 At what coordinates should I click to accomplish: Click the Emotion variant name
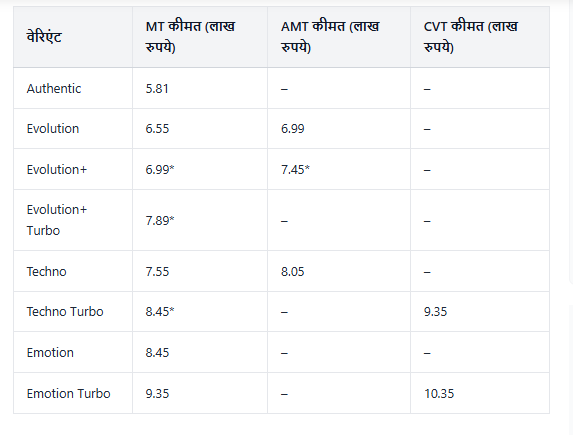coord(50,352)
